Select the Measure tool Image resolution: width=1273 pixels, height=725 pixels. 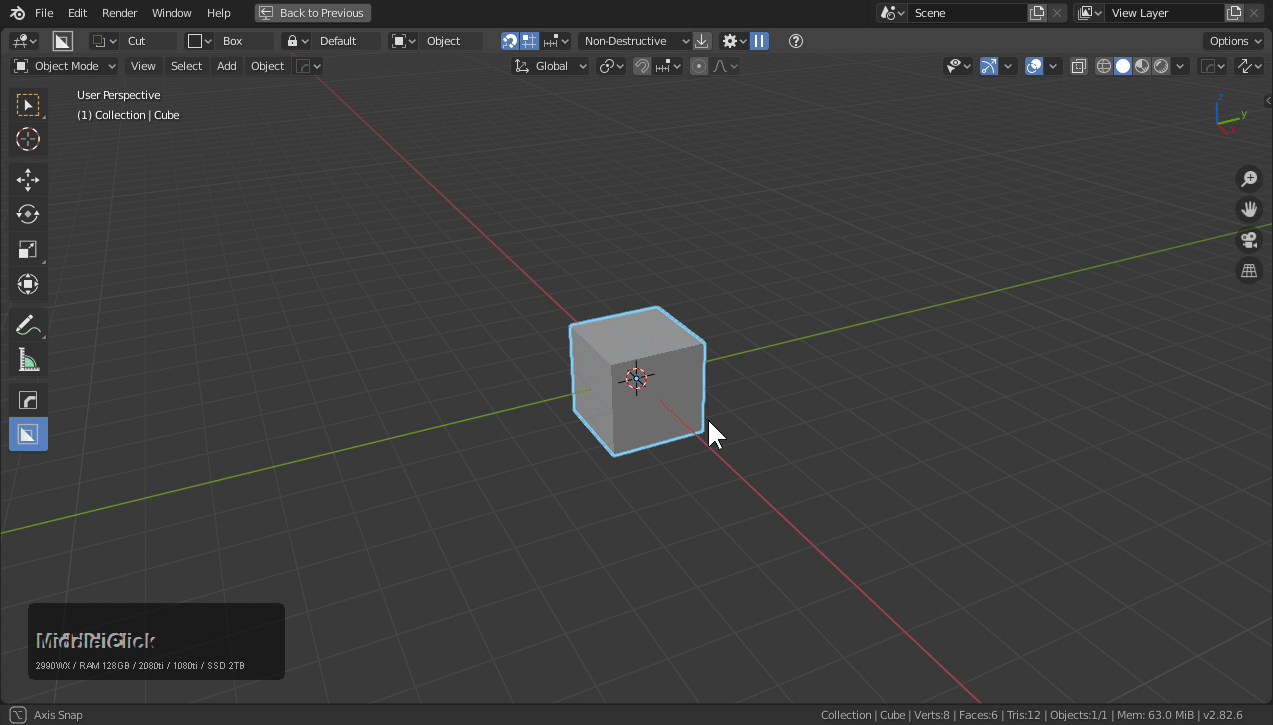pyautogui.click(x=28, y=360)
